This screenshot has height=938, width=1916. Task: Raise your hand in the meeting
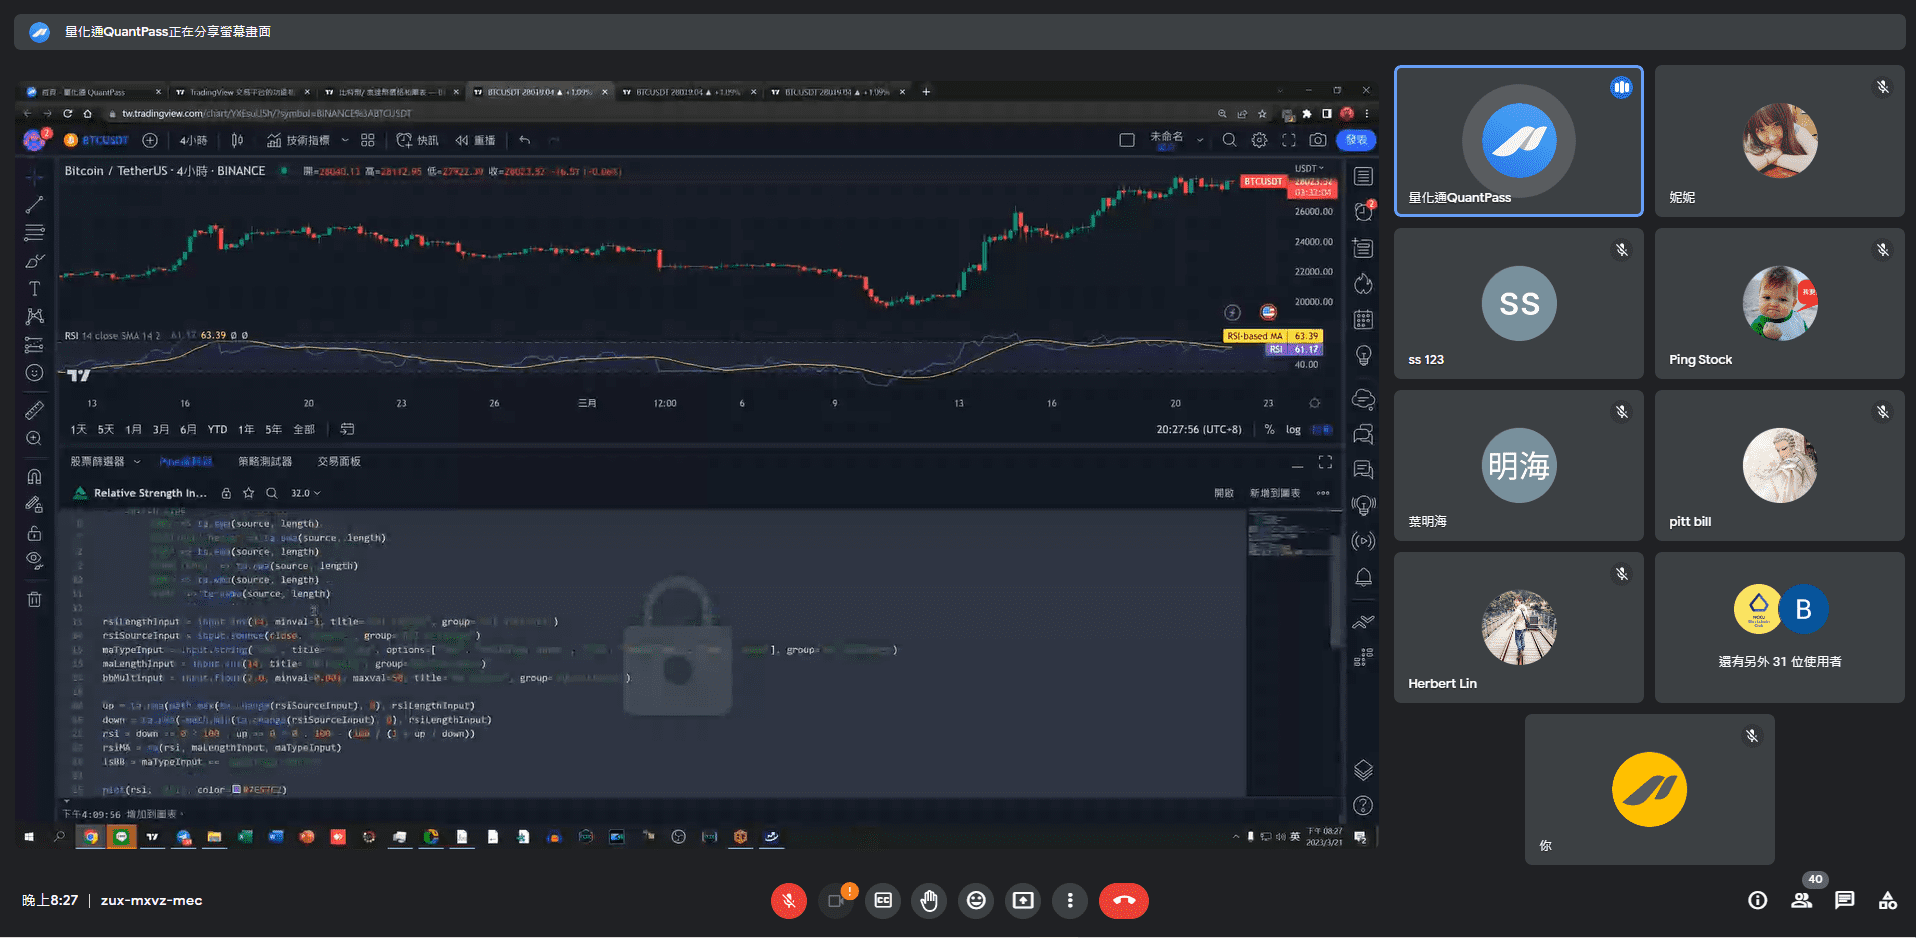coord(930,901)
